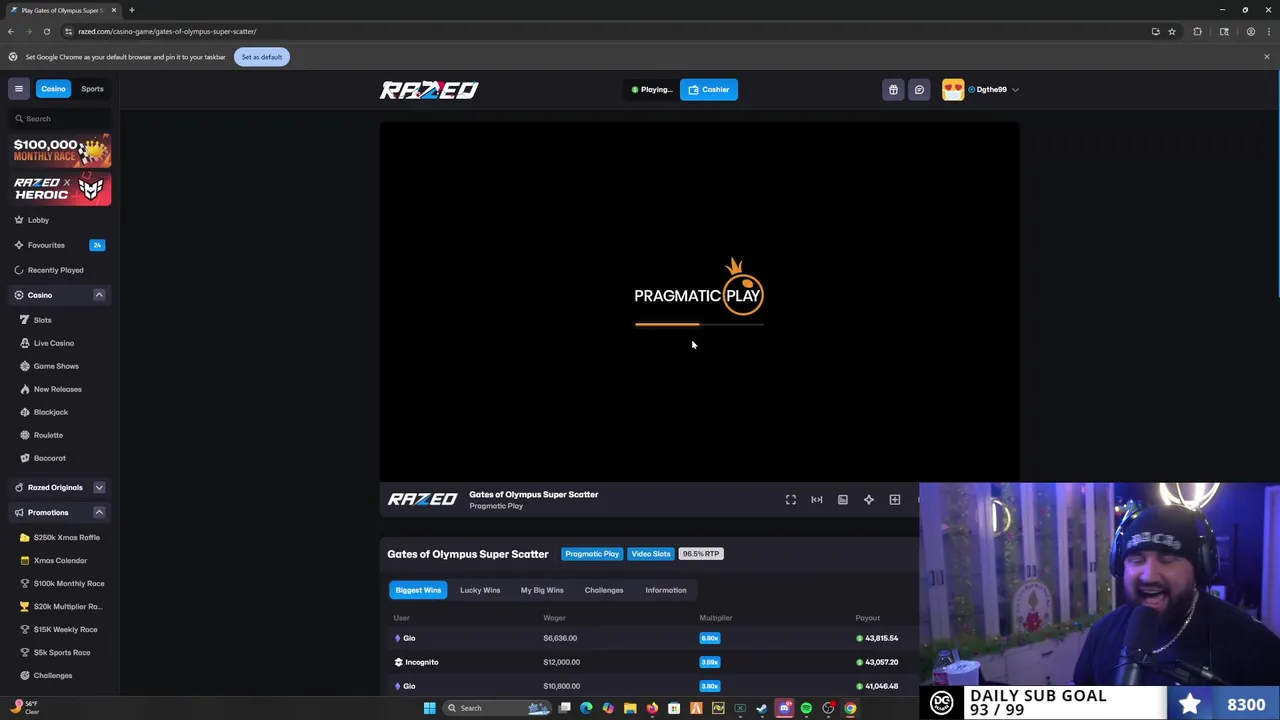1280x720 pixels.
Task: Open Game Shows category
Action: pos(55,366)
